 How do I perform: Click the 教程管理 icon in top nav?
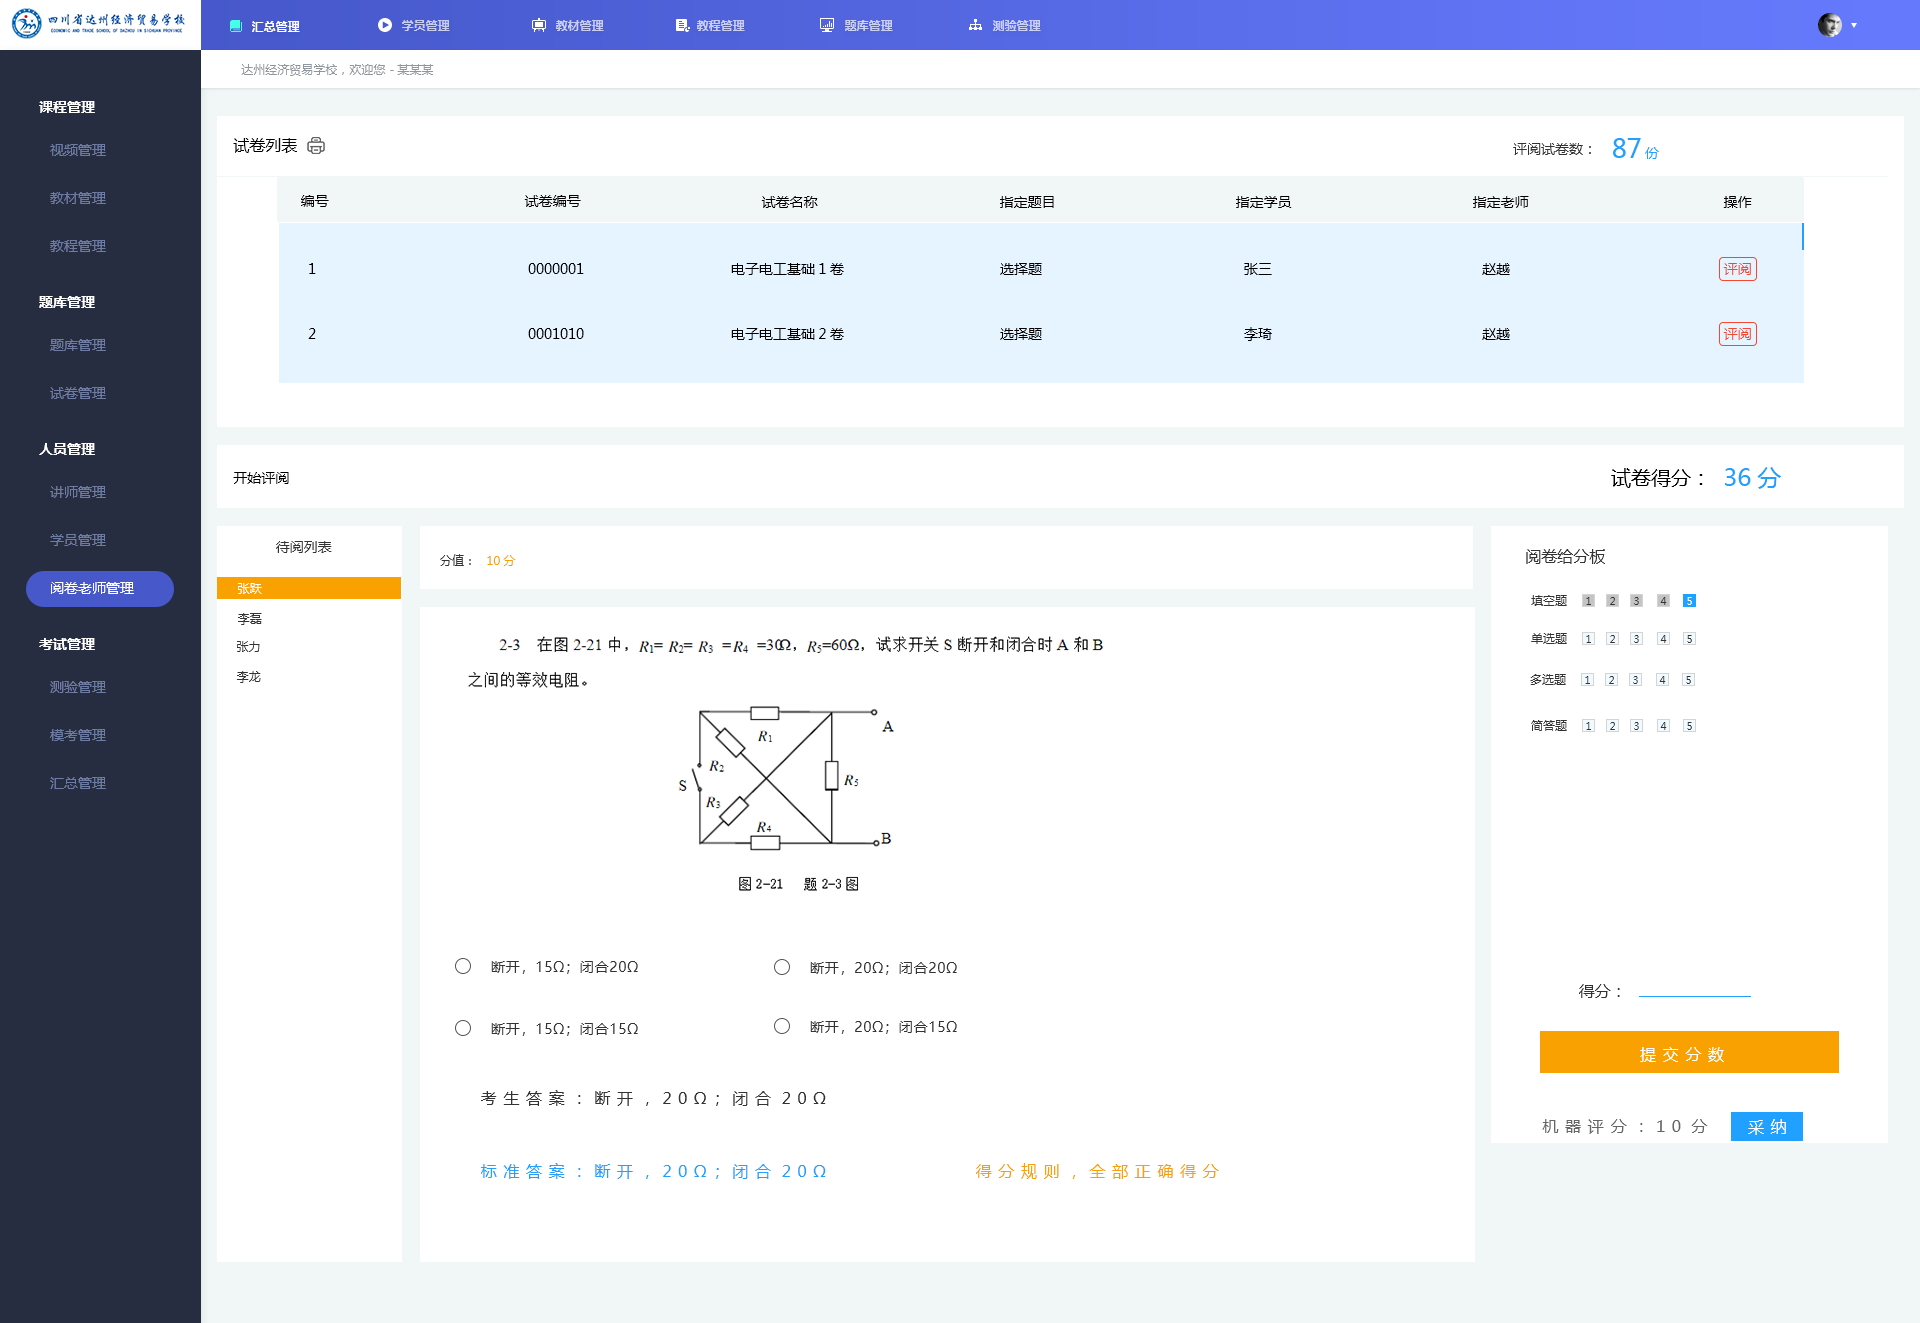click(x=682, y=25)
